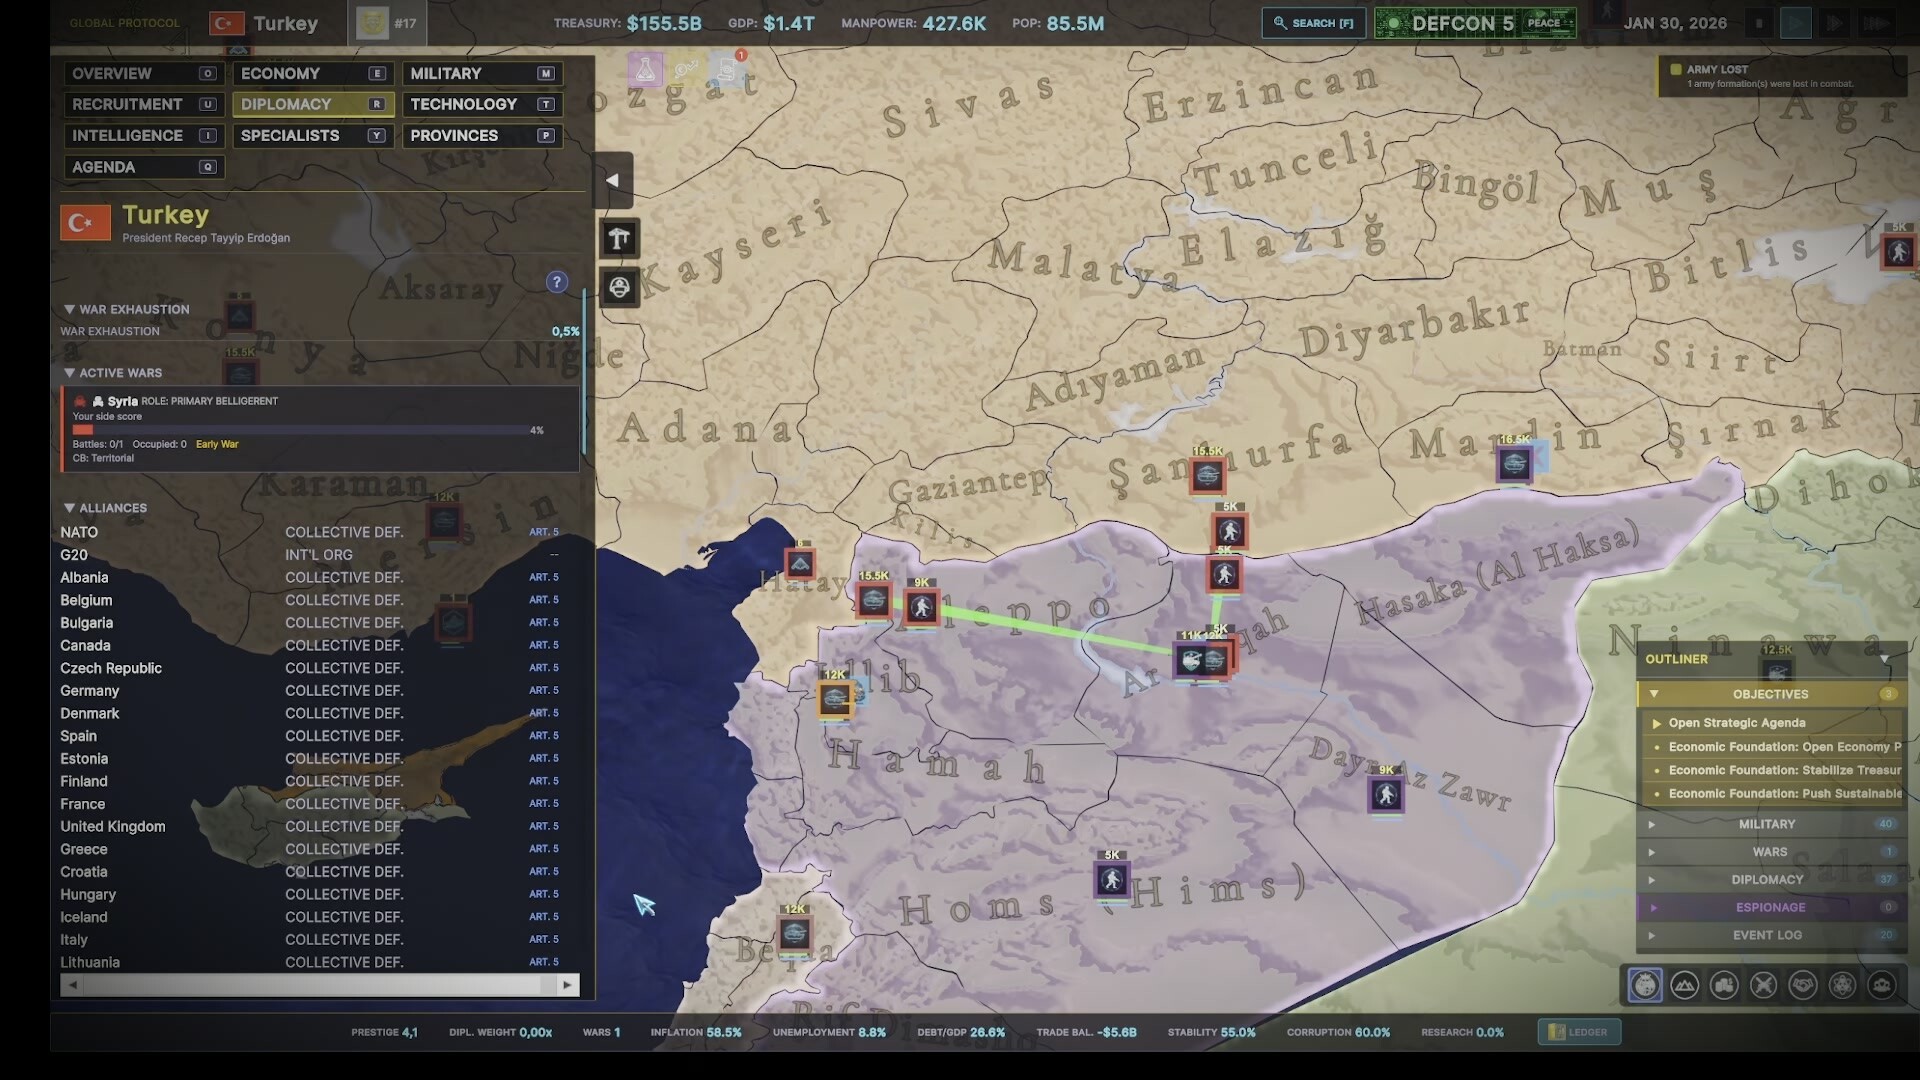Open the Economy tab
Viewport: 1920px width, 1080px height.
(312, 73)
